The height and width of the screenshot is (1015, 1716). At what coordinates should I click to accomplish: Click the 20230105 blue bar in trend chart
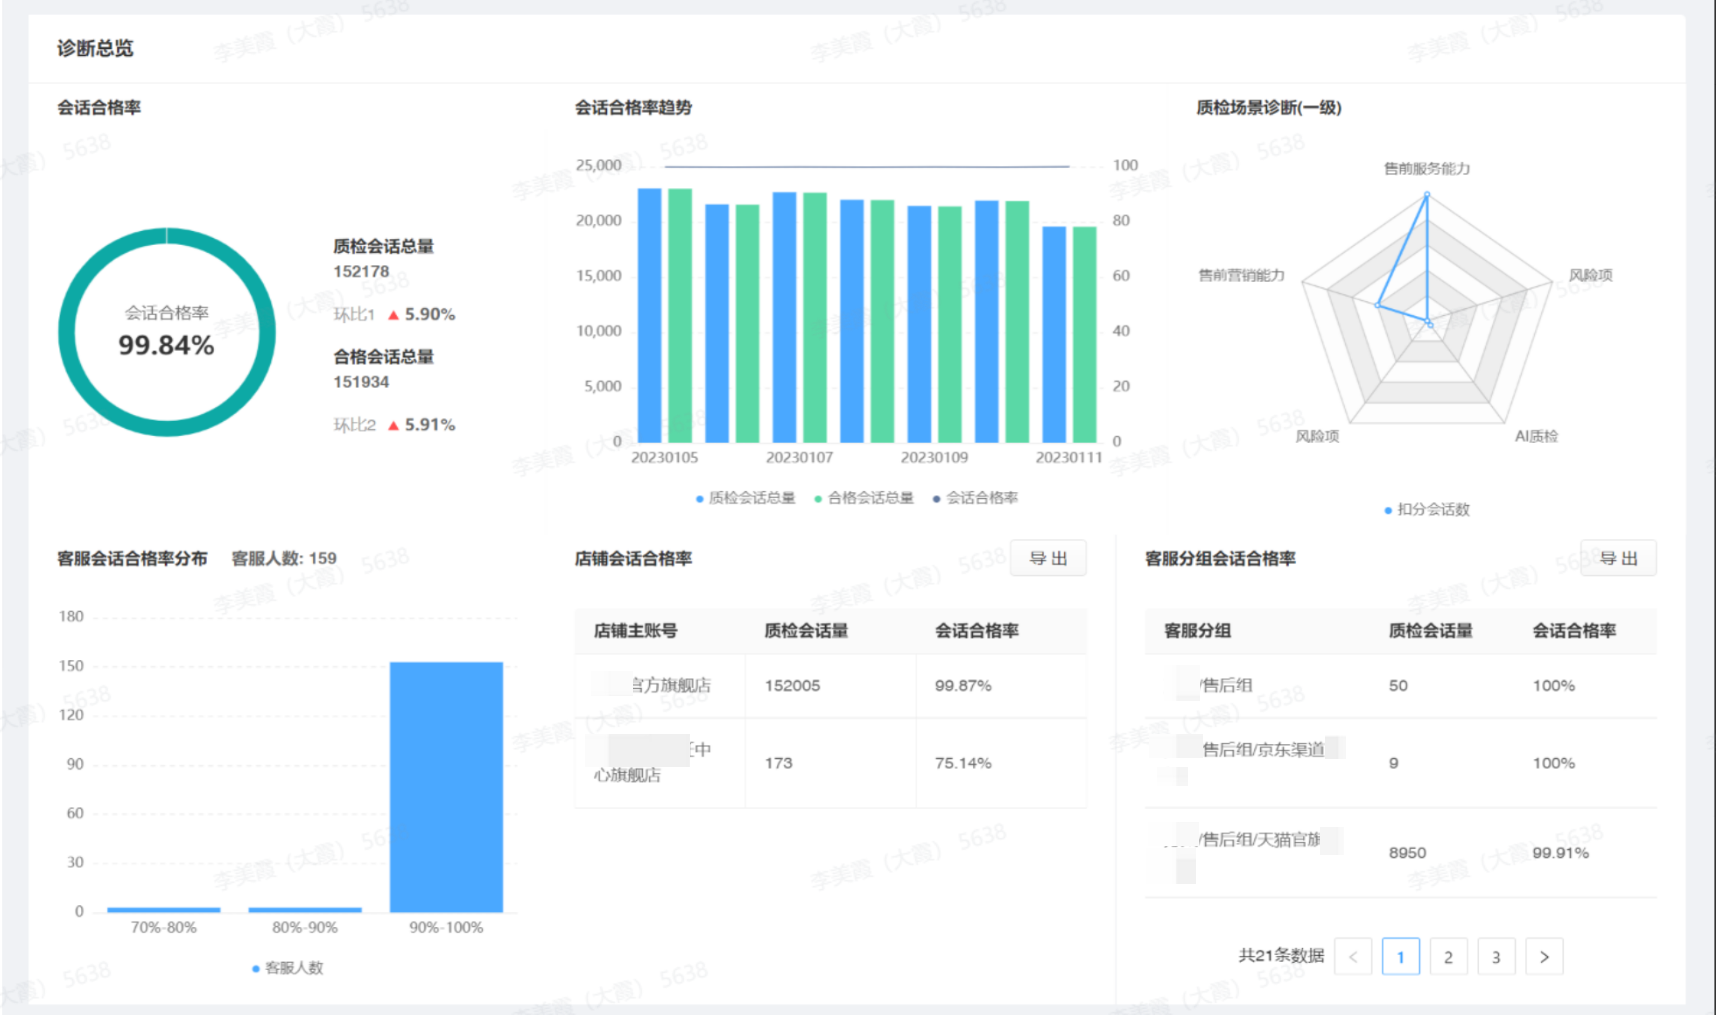click(x=650, y=315)
